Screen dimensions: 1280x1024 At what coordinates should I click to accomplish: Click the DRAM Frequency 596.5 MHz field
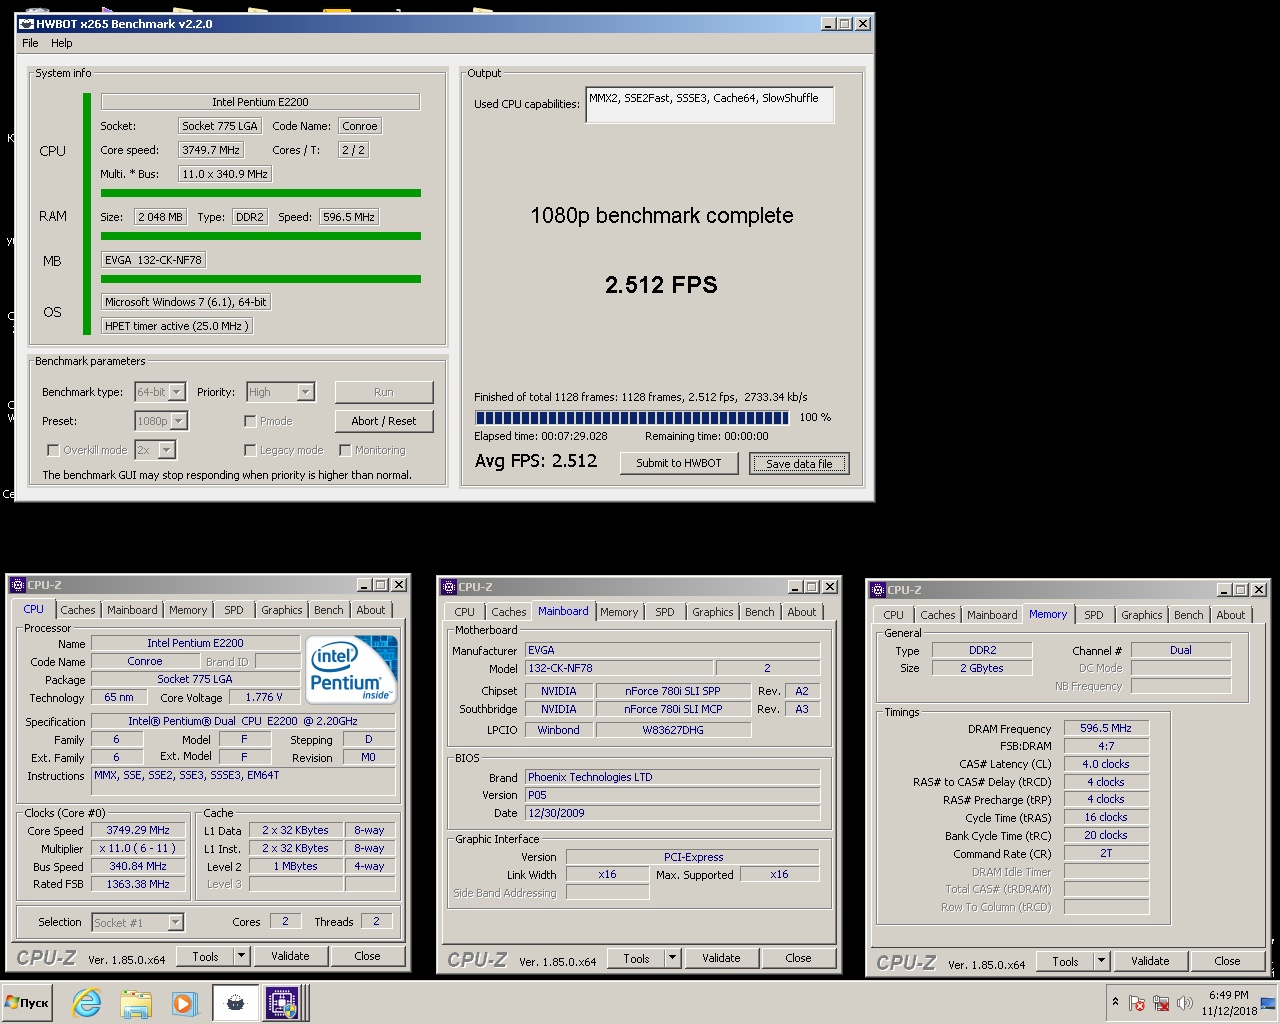click(x=1105, y=728)
